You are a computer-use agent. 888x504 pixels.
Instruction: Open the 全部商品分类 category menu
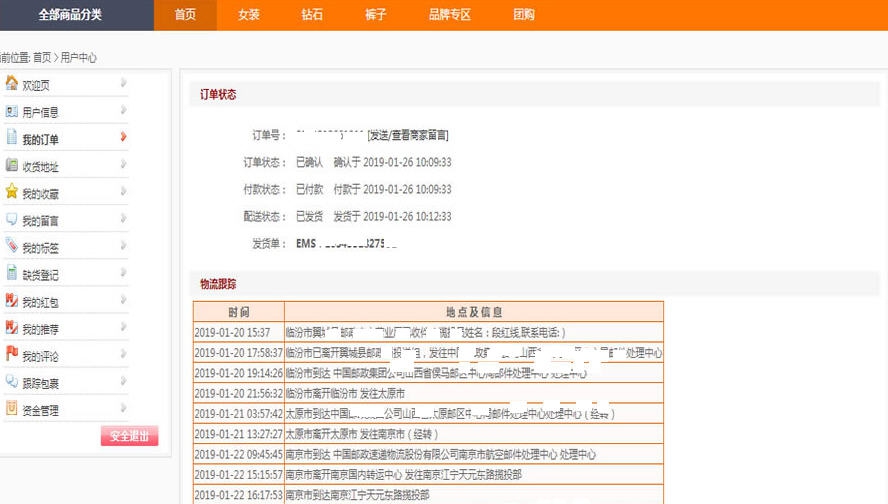pyautogui.click(x=70, y=15)
